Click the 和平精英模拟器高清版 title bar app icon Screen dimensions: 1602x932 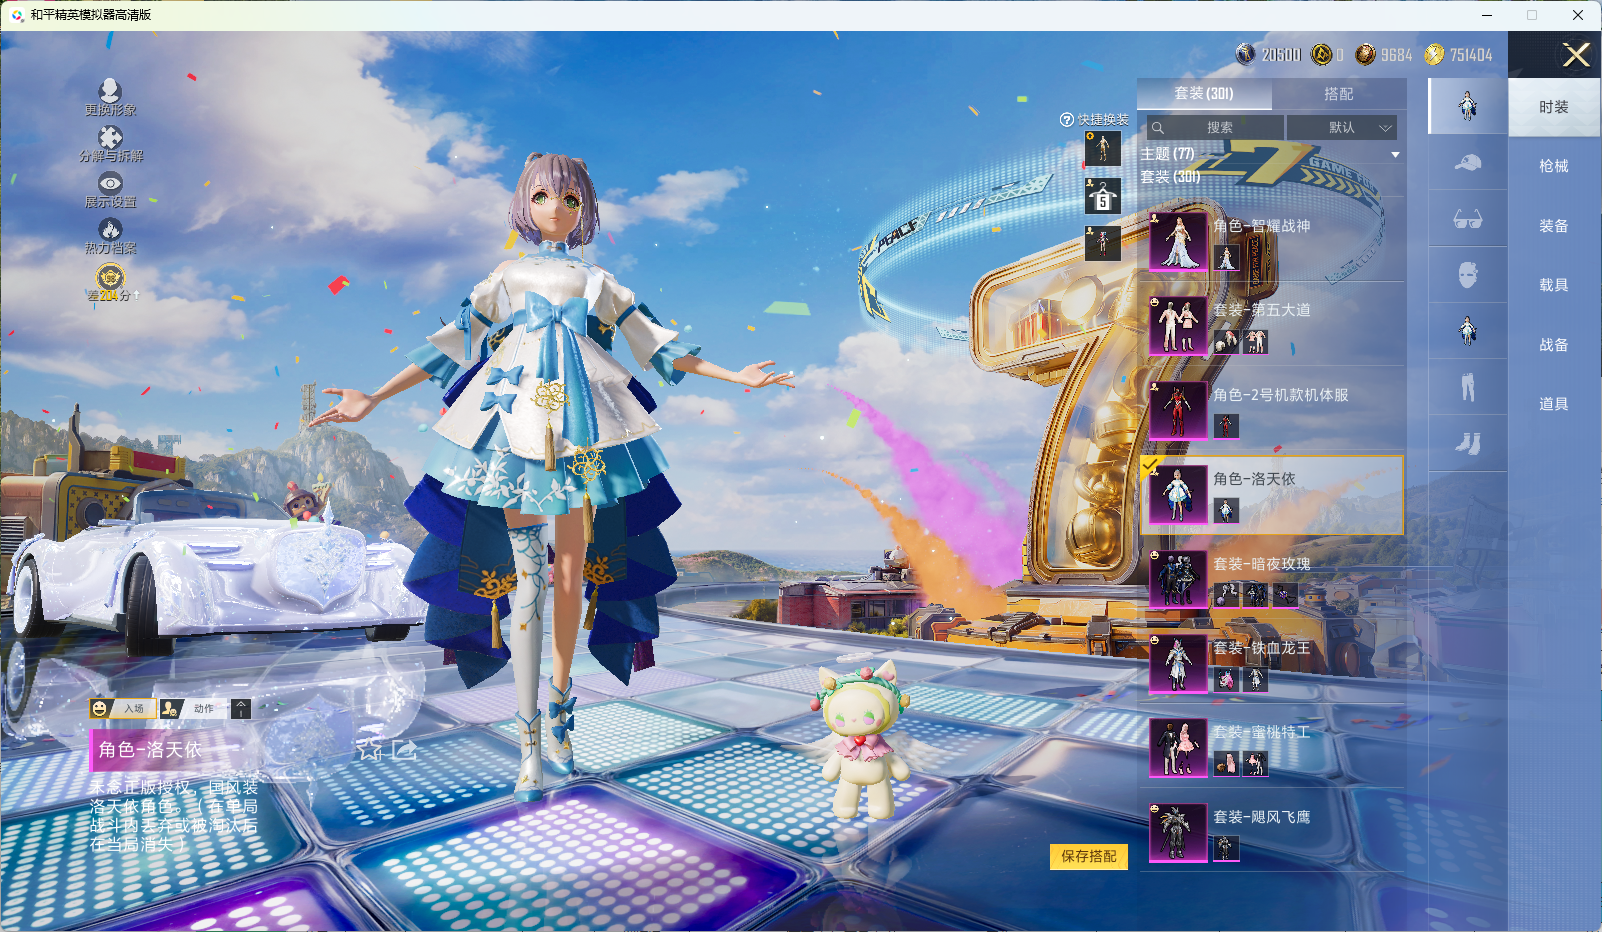point(18,15)
